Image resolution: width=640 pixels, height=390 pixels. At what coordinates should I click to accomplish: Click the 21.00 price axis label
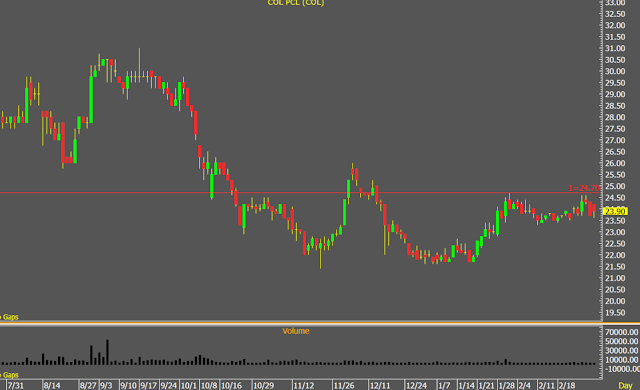coord(615,278)
